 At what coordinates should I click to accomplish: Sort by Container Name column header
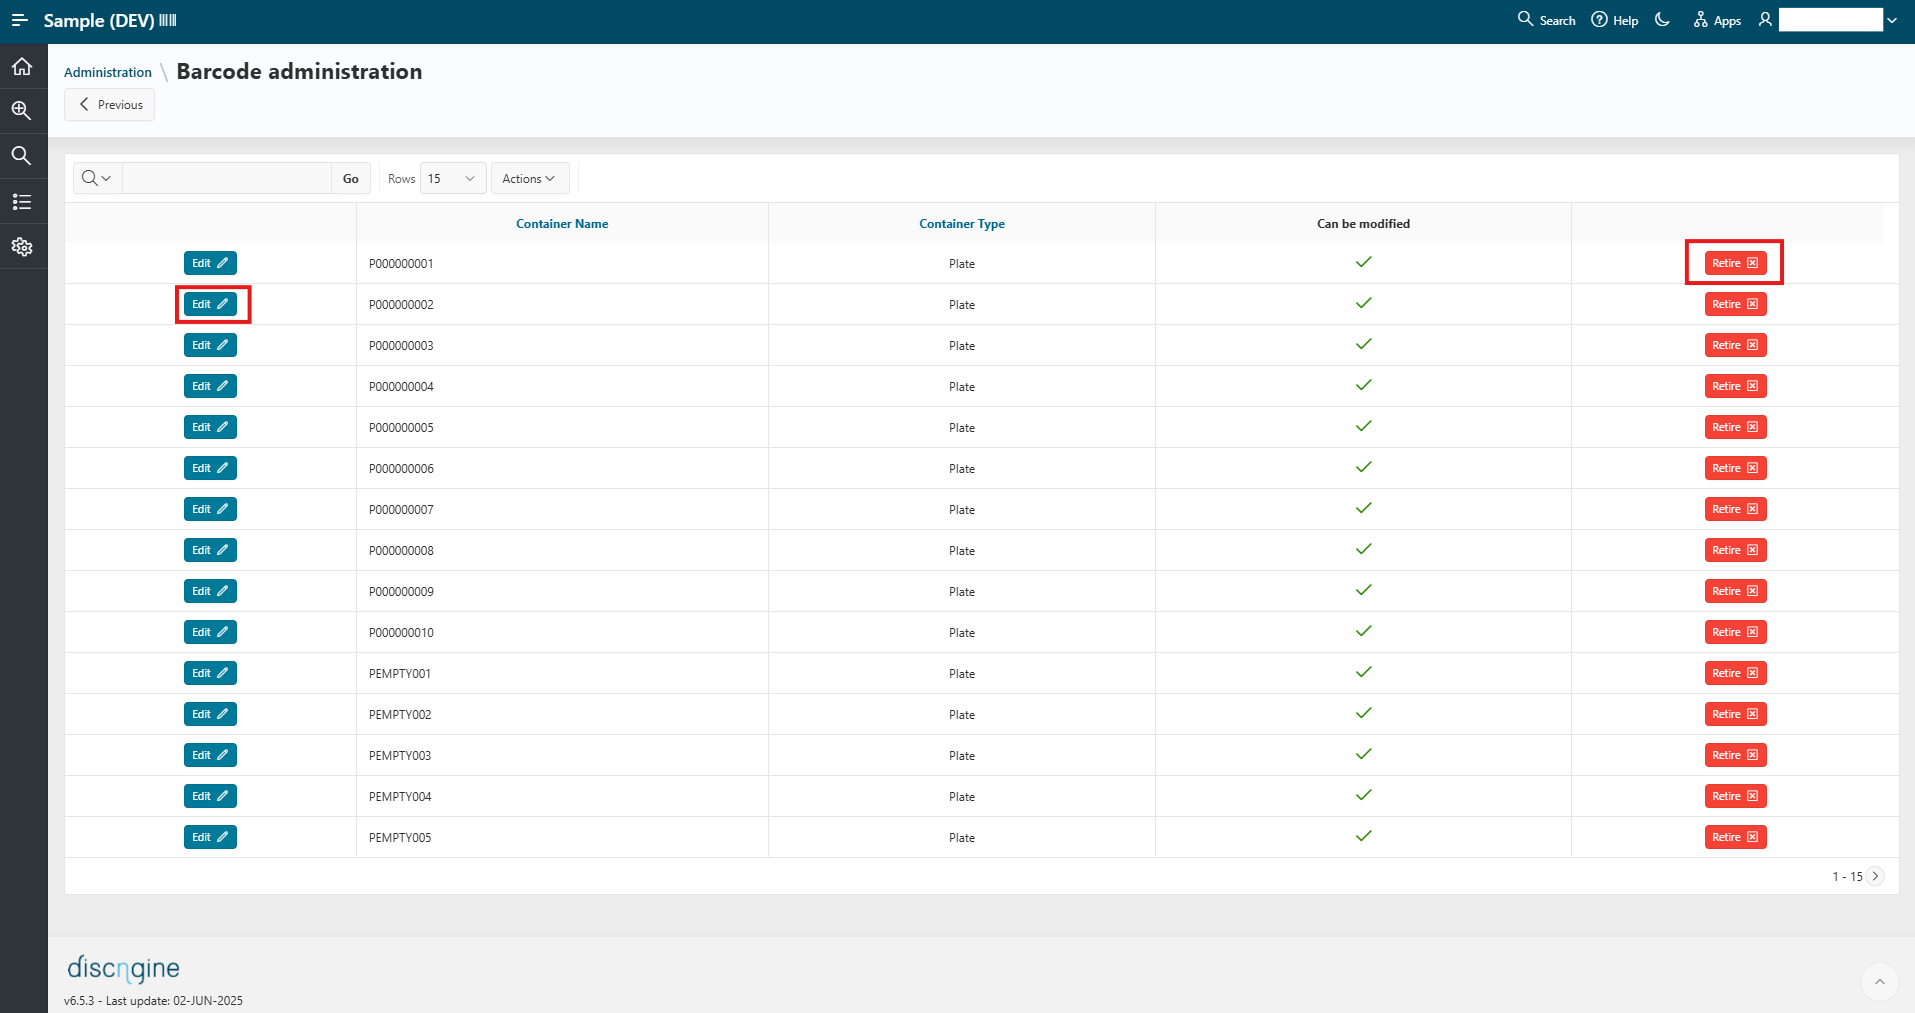click(x=562, y=224)
